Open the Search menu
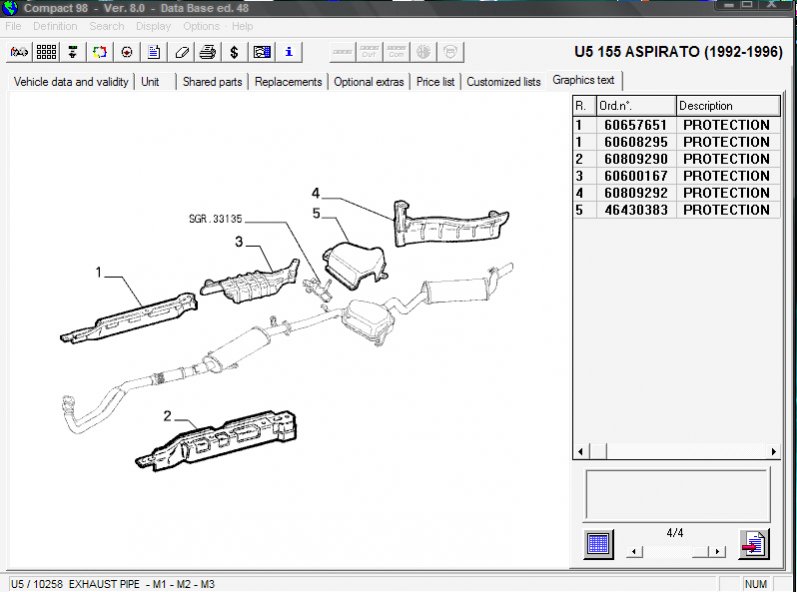The height and width of the screenshot is (592, 797). (x=106, y=26)
